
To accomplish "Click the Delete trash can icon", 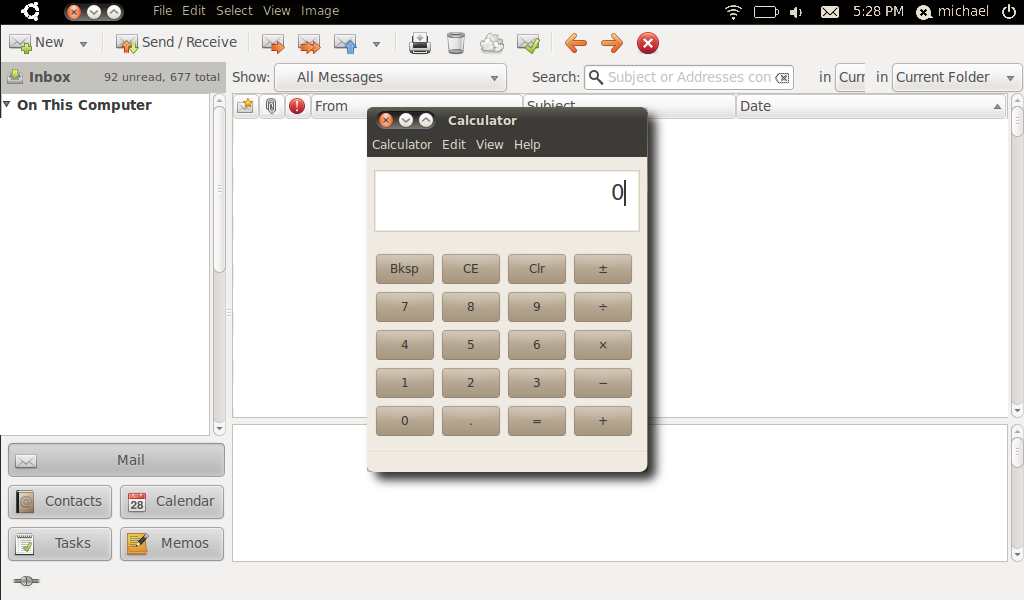I will pos(456,43).
